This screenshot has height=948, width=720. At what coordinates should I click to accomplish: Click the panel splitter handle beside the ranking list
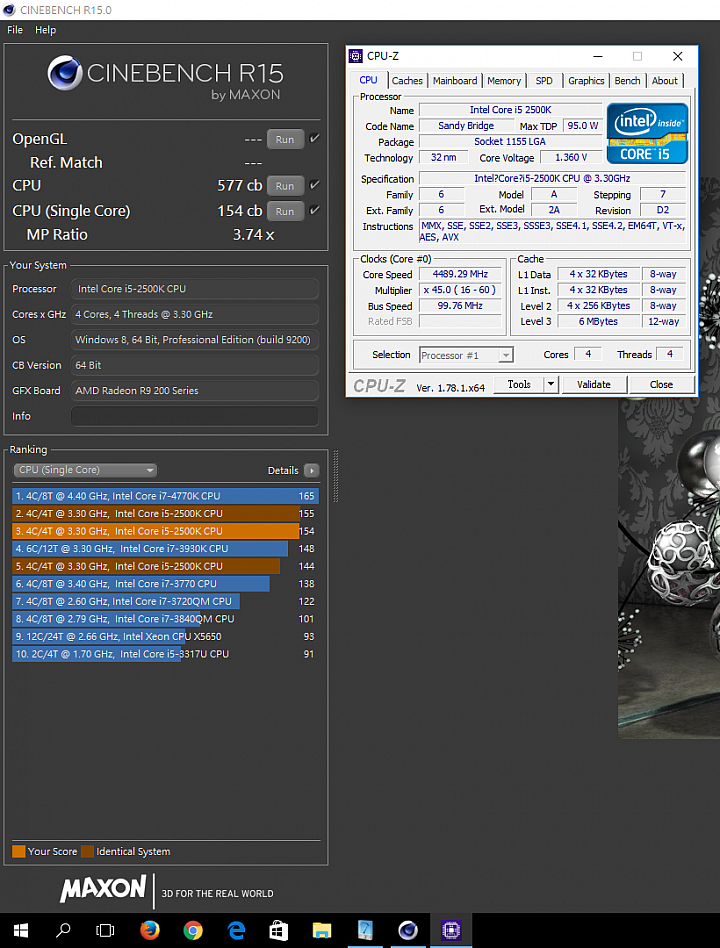pos(336,476)
